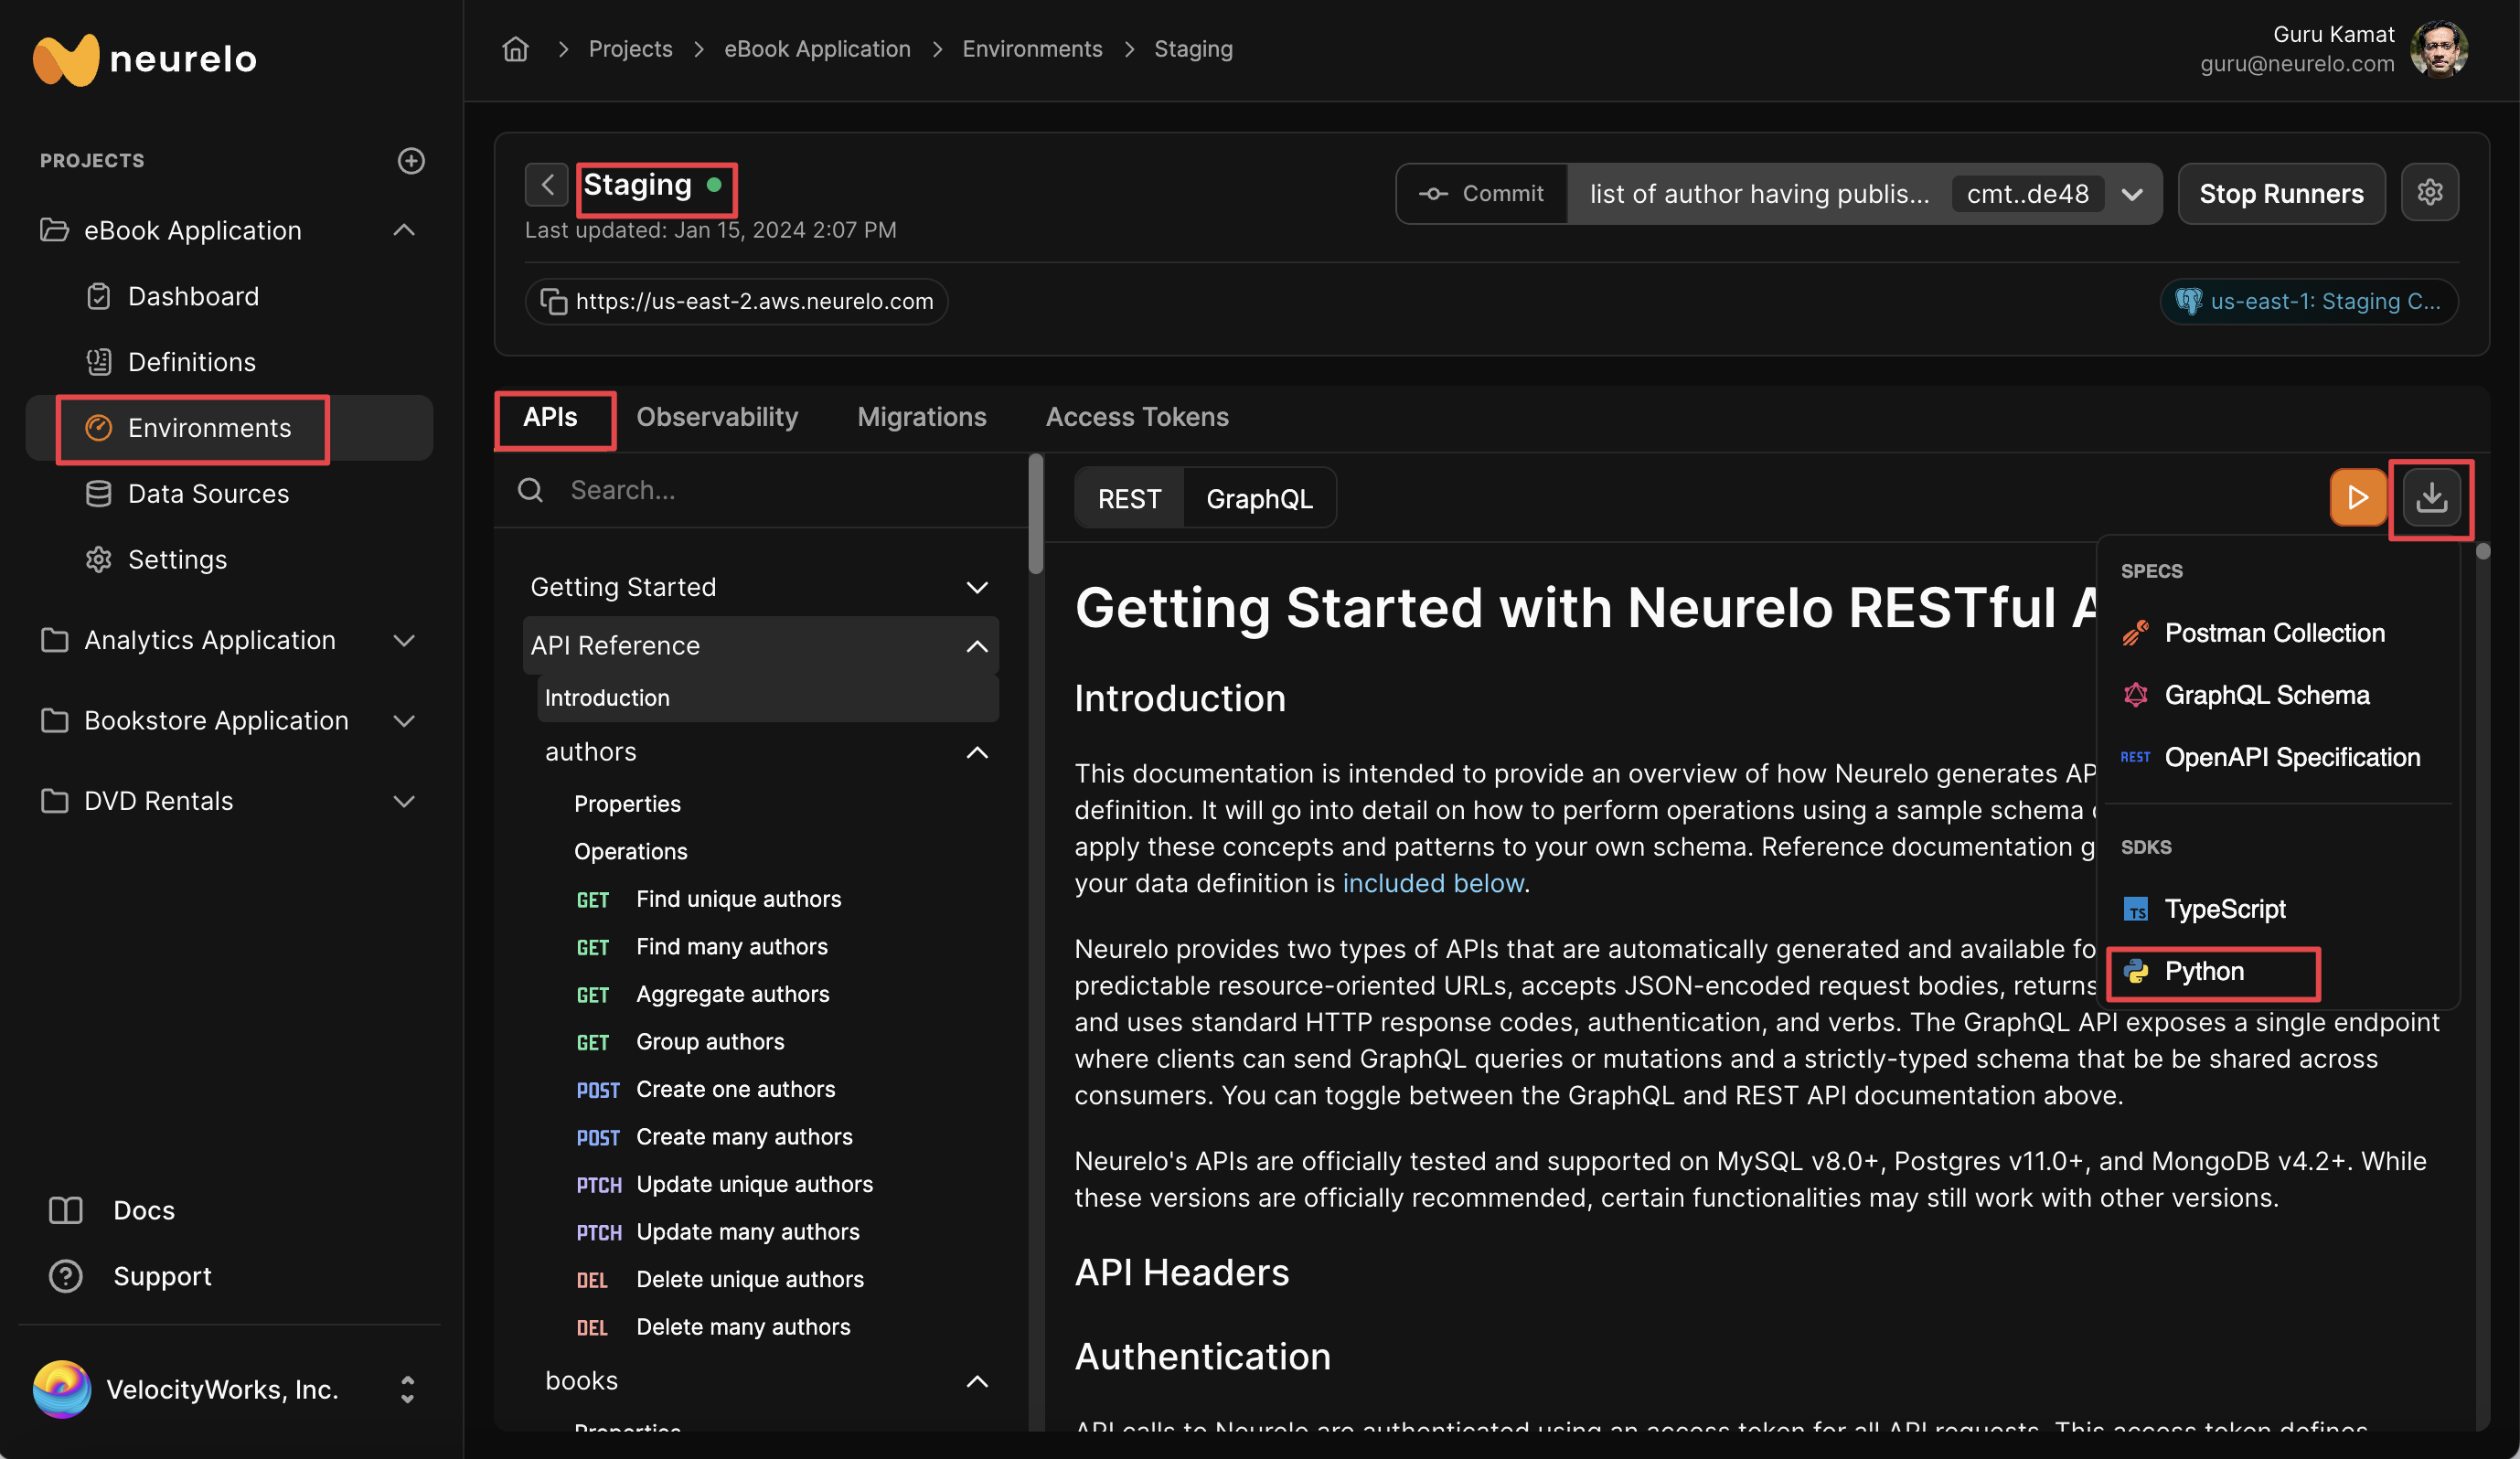Switch docs to GraphQL view
Image resolution: width=2520 pixels, height=1459 pixels.
1259,498
